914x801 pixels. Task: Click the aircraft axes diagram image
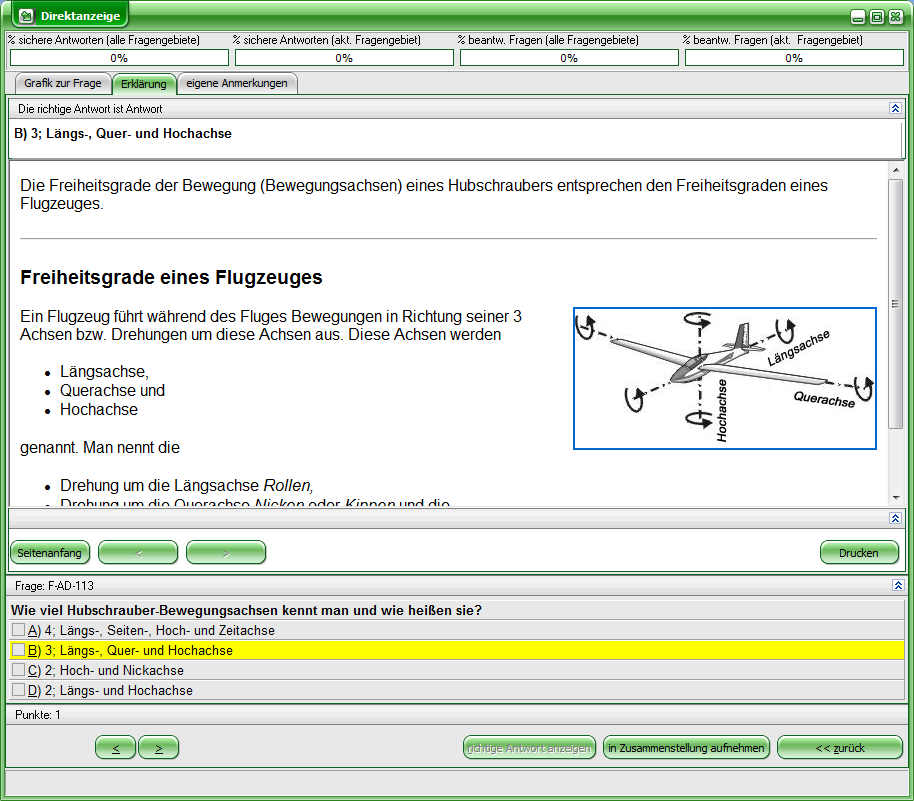pyautogui.click(x=725, y=378)
